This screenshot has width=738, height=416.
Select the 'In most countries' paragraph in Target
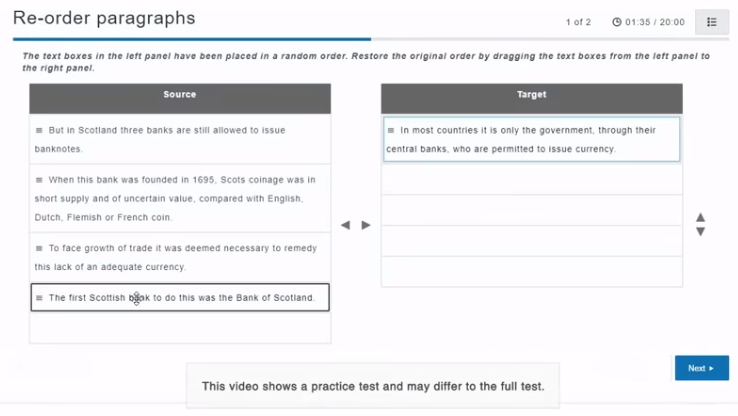[531, 139]
